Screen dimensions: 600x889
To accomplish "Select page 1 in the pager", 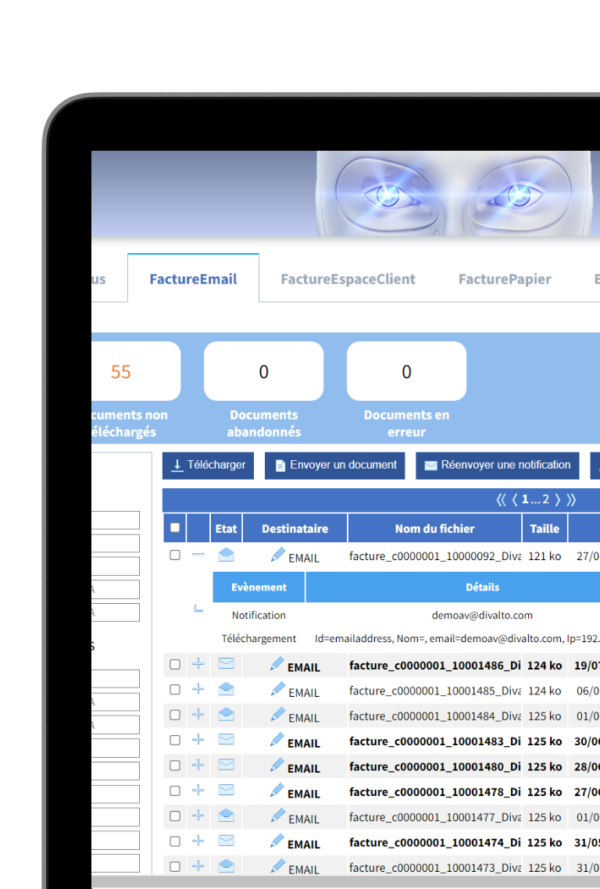I will (525, 499).
